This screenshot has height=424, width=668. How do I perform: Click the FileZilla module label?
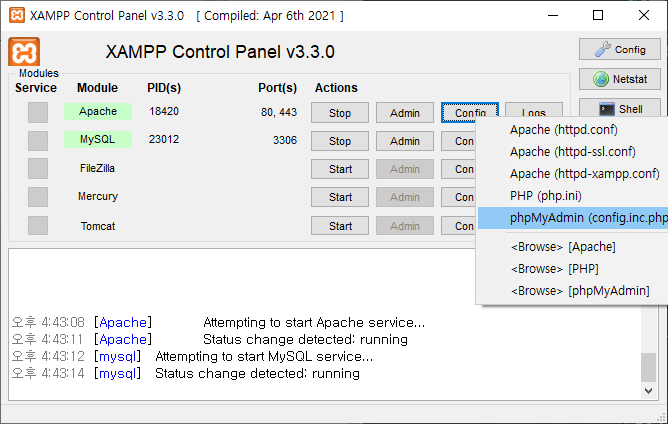(x=97, y=168)
